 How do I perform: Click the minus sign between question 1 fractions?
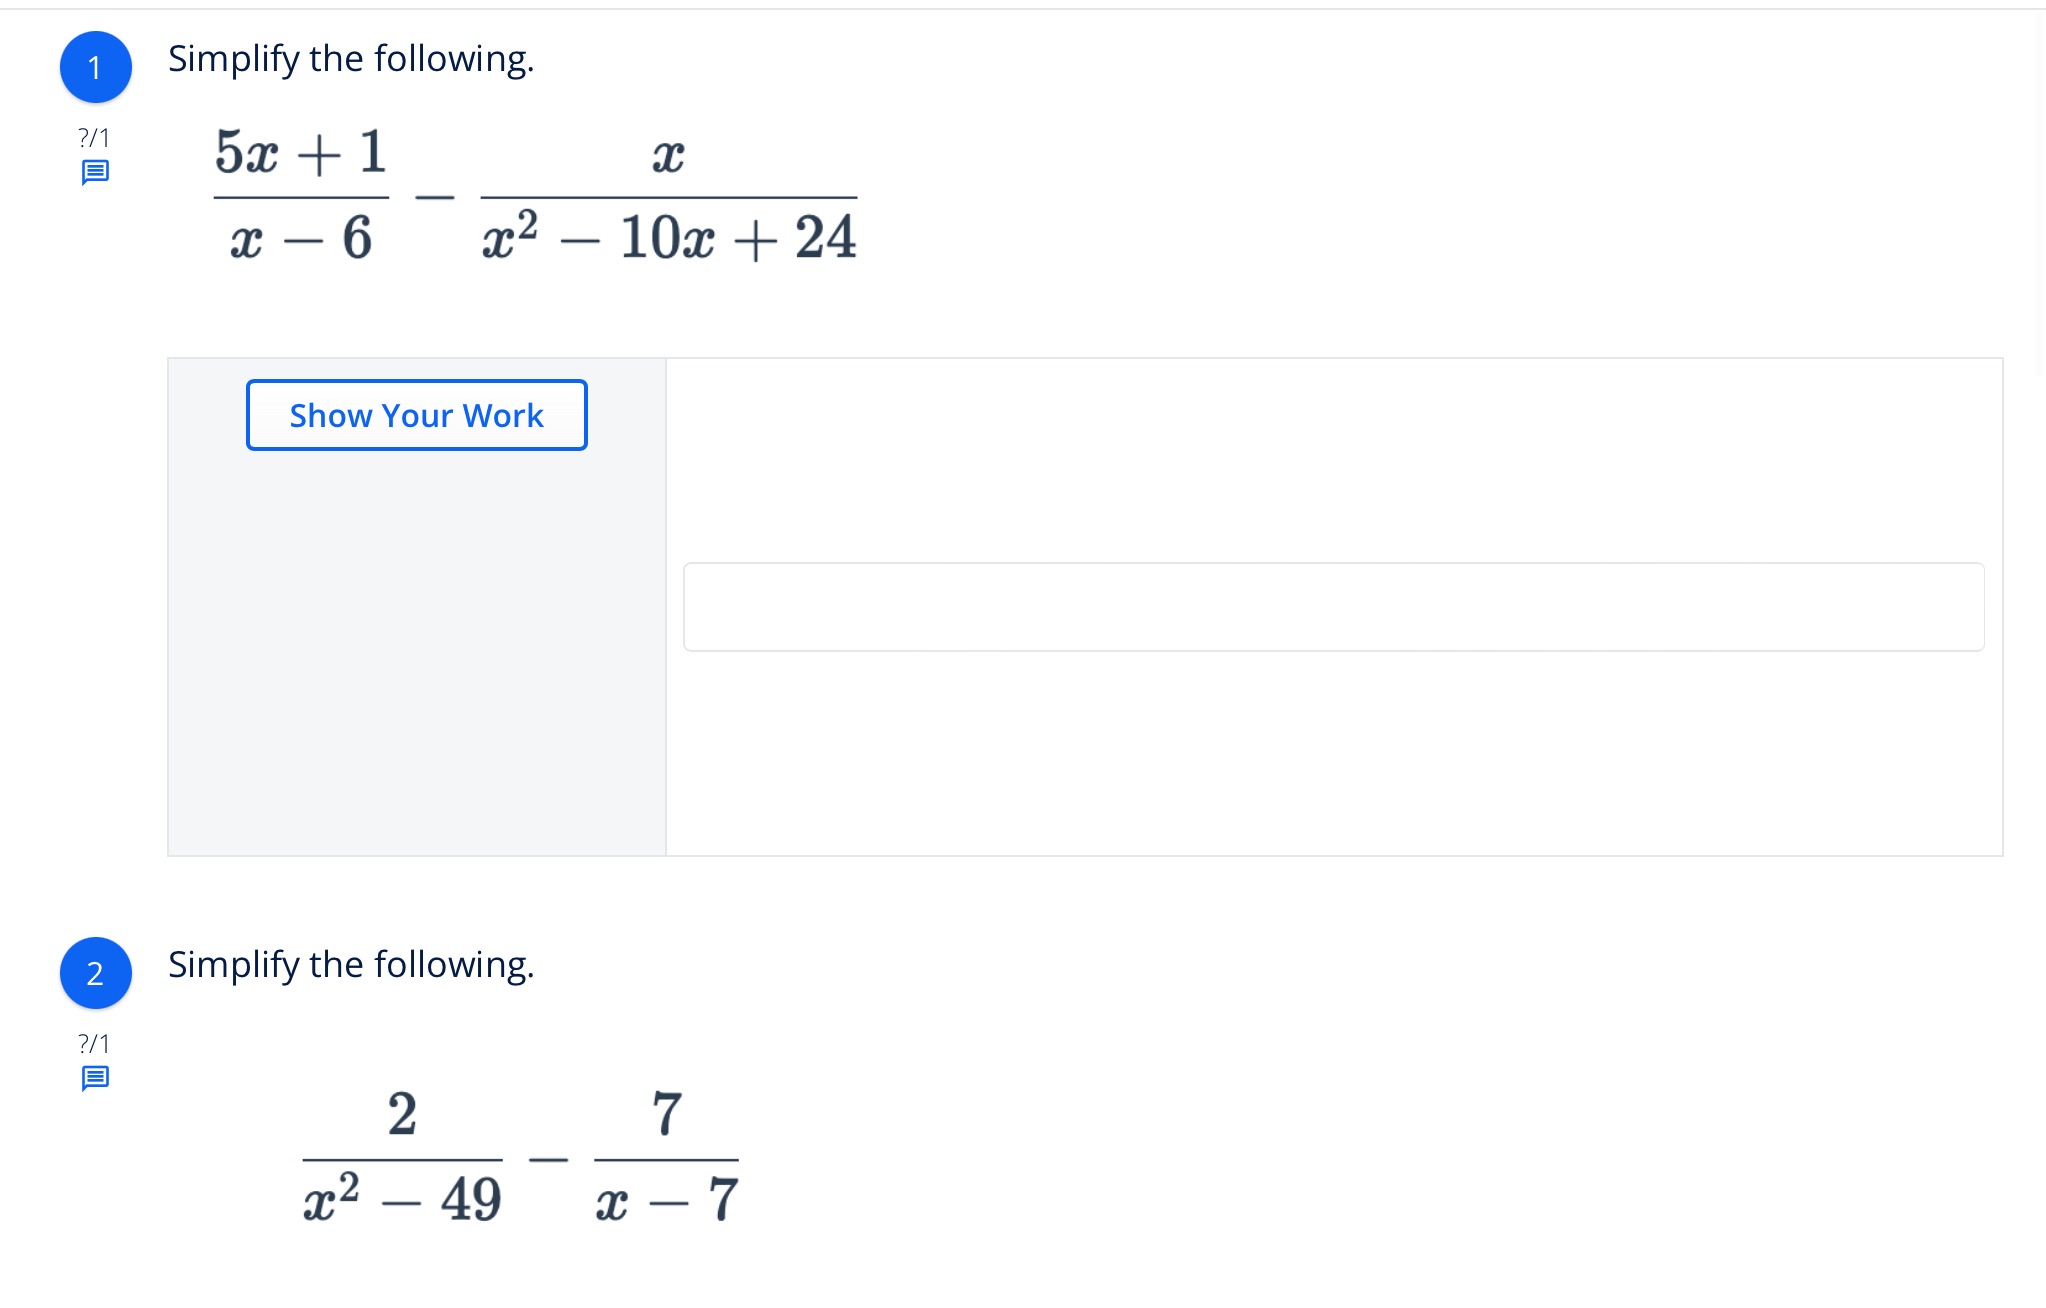point(435,197)
